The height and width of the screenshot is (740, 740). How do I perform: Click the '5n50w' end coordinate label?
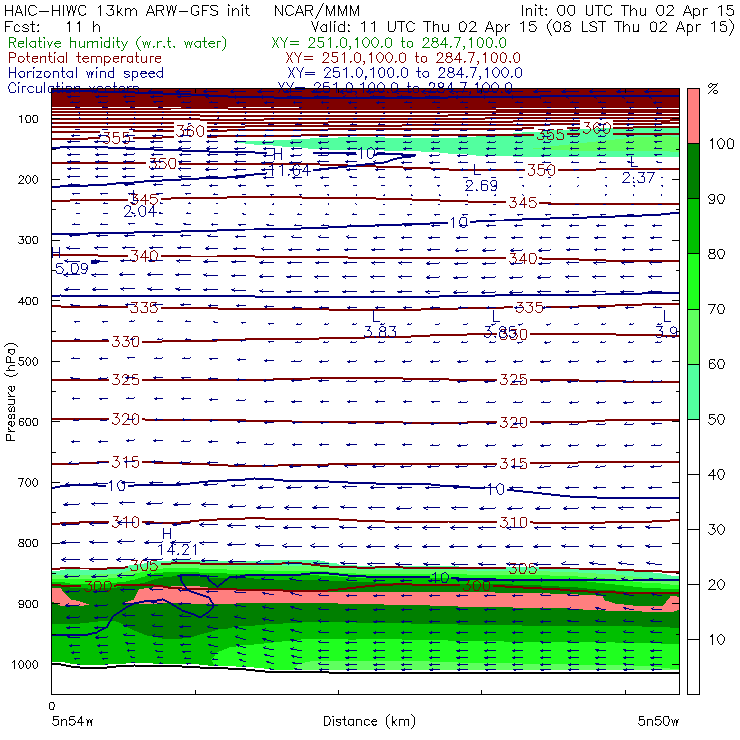658,721
